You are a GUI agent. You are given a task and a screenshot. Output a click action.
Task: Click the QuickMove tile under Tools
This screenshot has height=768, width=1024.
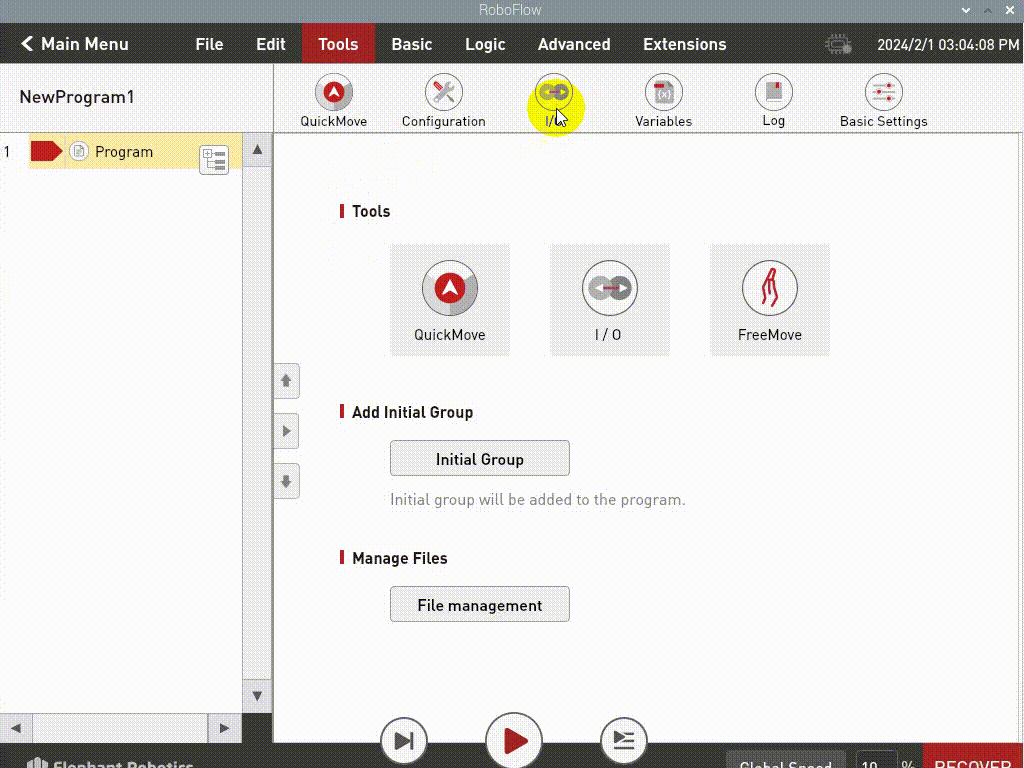click(450, 300)
